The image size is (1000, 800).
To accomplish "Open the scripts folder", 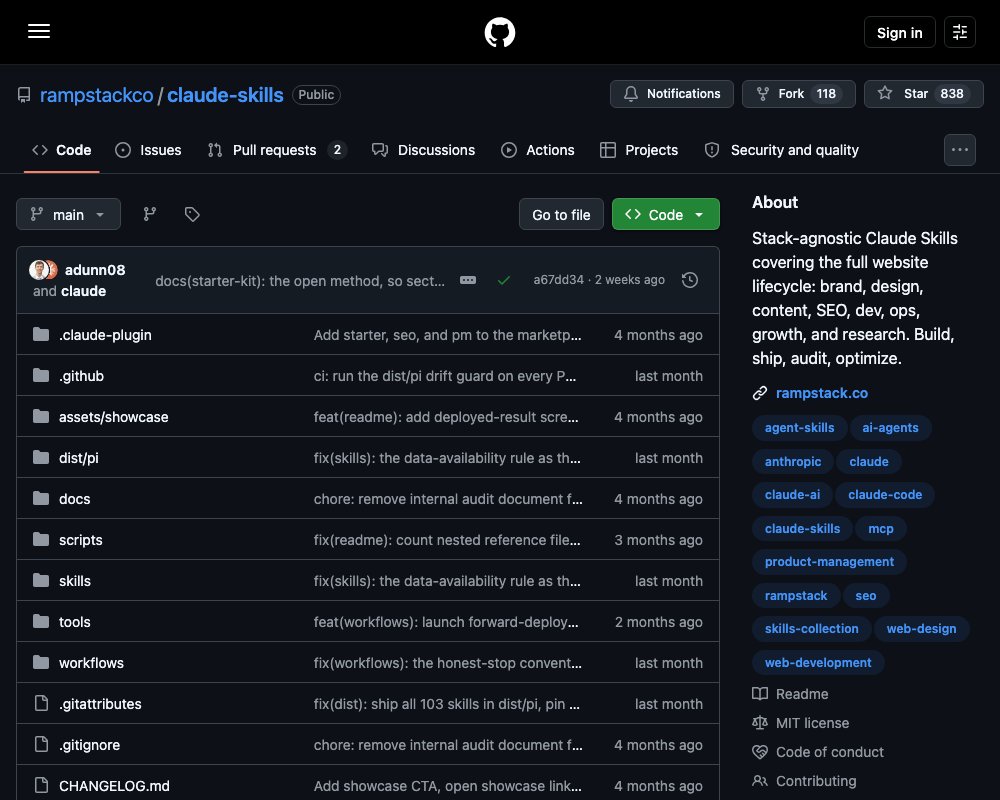I will pyautogui.click(x=80, y=540).
